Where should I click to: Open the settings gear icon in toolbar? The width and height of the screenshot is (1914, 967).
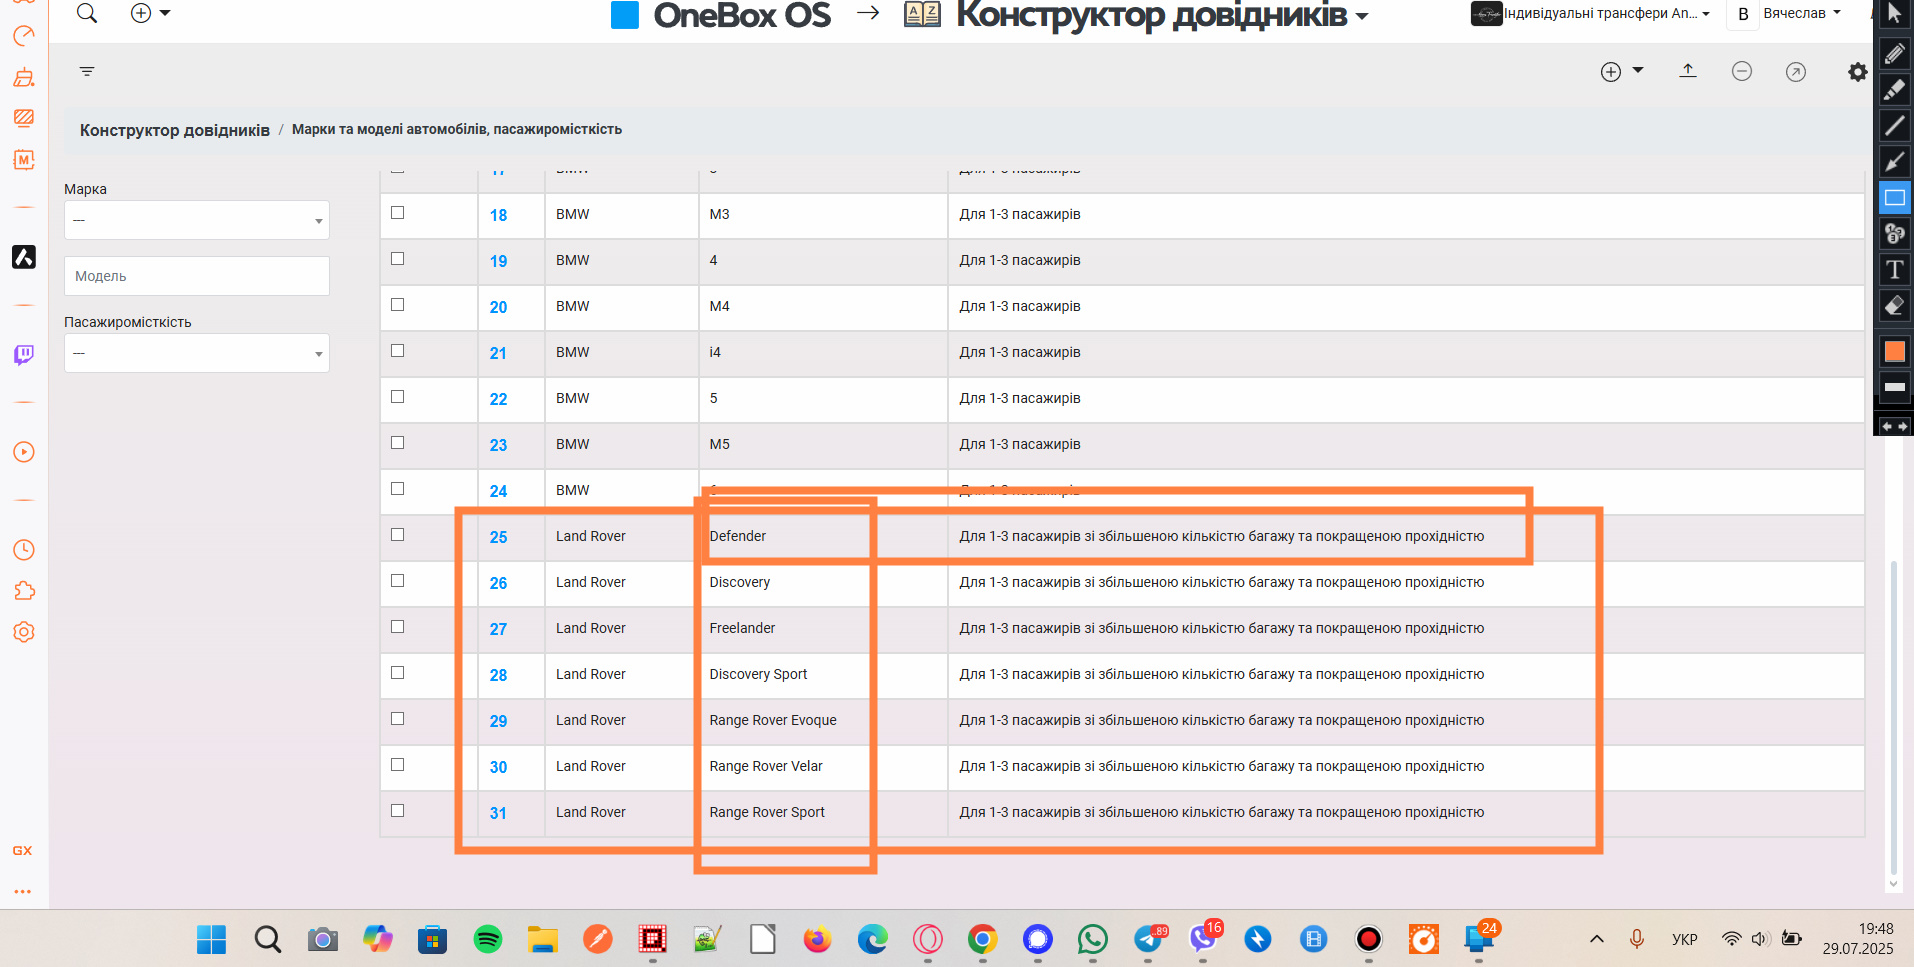click(x=1858, y=72)
